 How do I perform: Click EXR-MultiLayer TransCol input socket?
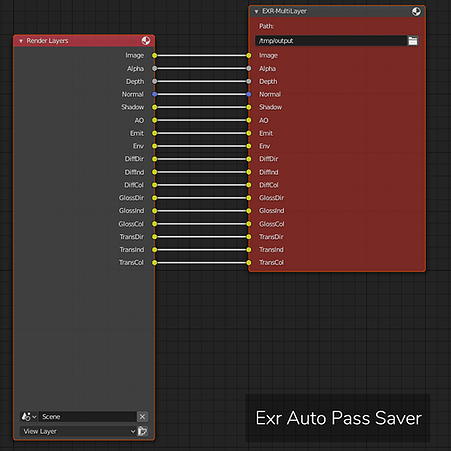point(249,263)
